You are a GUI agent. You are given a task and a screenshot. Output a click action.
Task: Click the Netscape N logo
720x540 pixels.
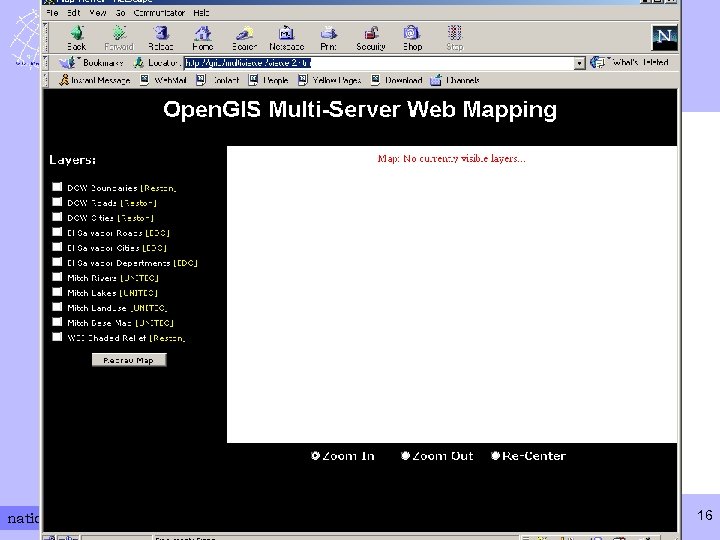[664, 37]
